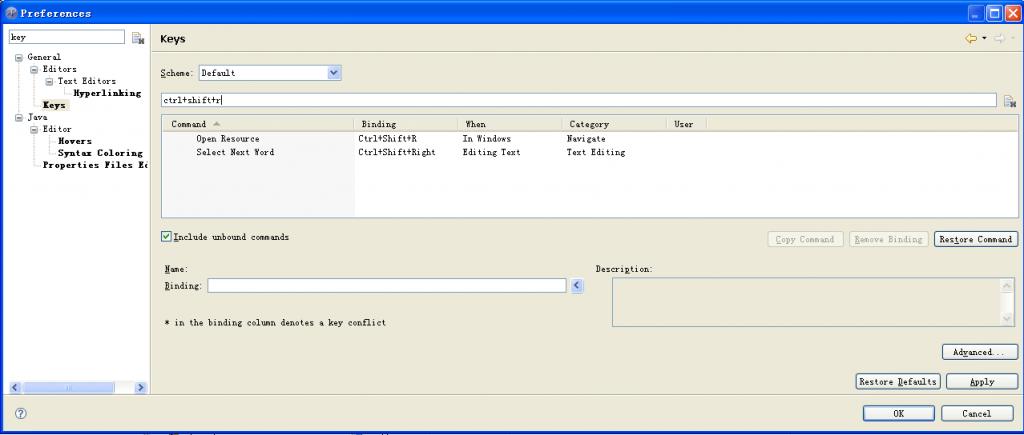Select the Open Resource command row
The height and width of the screenshot is (435, 1024).
coord(228,139)
